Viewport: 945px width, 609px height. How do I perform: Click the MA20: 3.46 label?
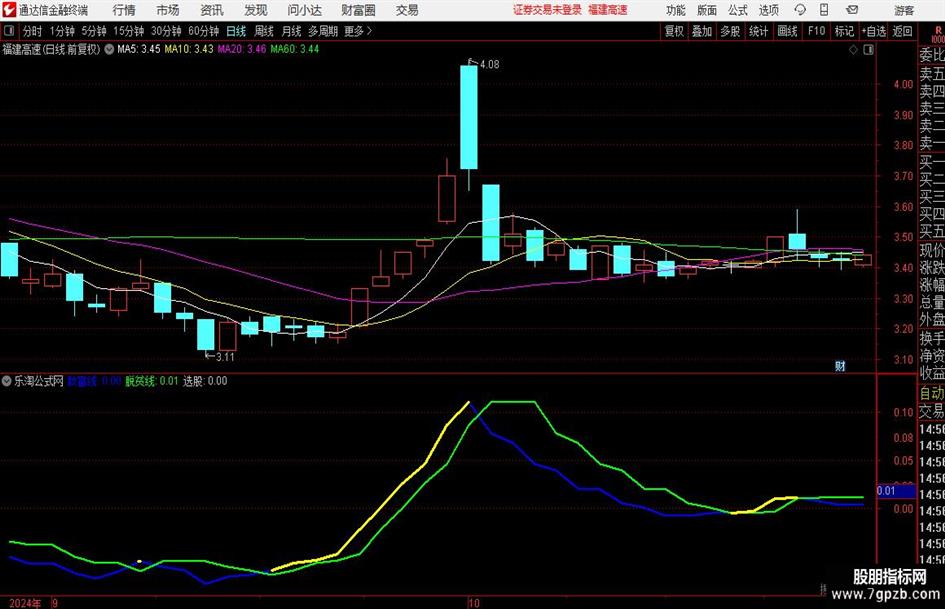[x=242, y=49]
